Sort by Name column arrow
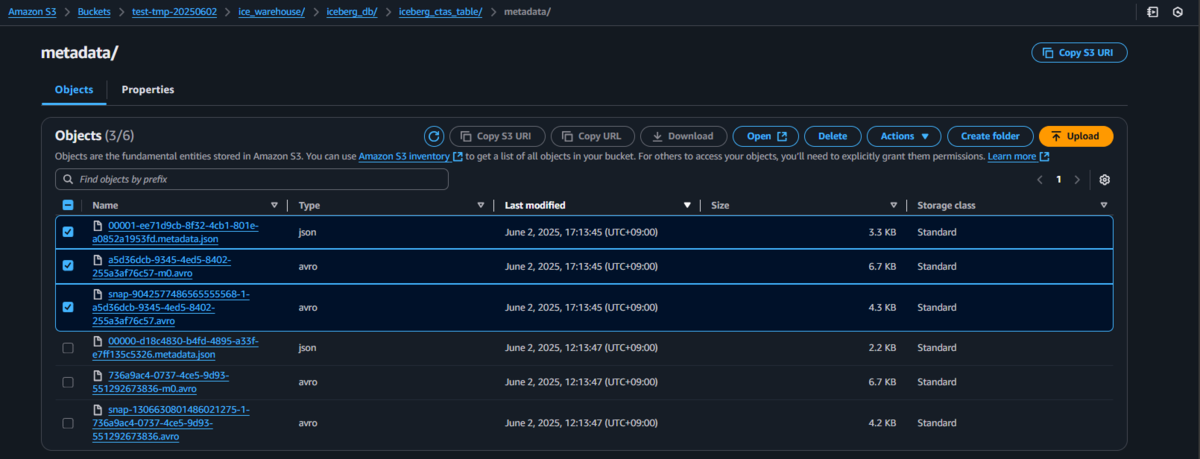Screen dimensions: 1200x459 coord(275,205)
